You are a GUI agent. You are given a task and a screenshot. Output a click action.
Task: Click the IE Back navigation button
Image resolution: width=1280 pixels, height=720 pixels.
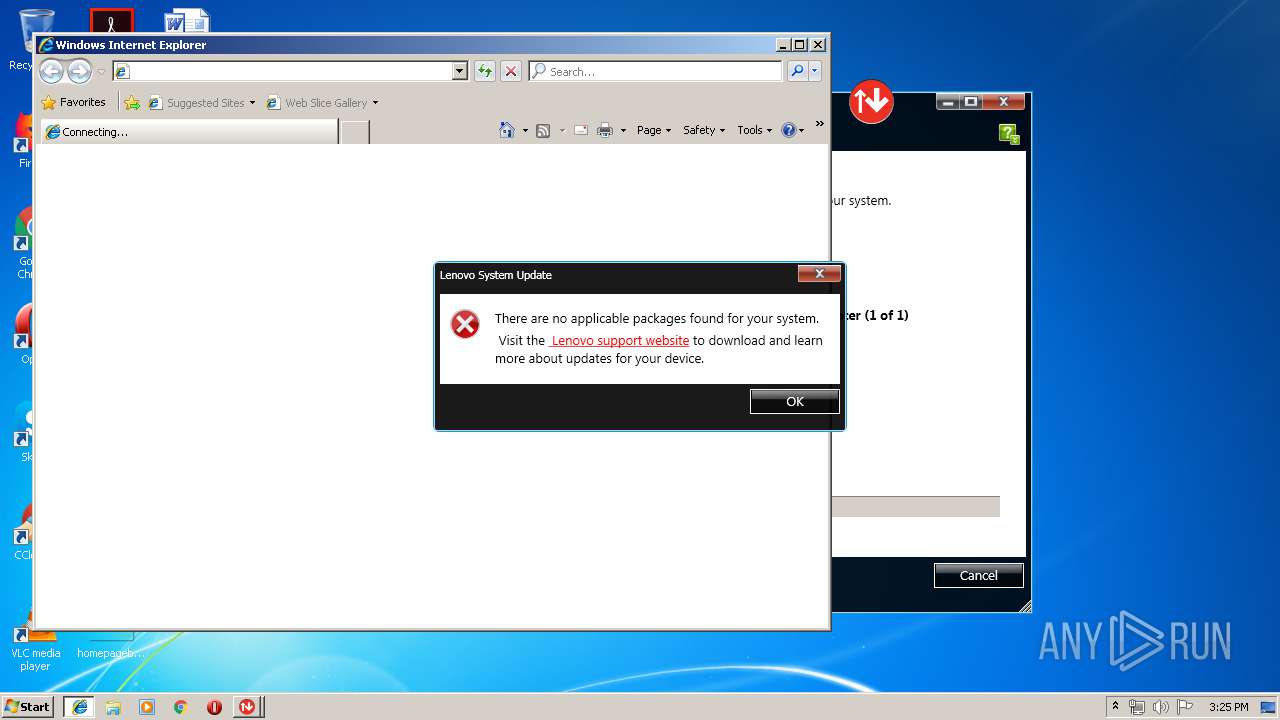[x=51, y=71]
